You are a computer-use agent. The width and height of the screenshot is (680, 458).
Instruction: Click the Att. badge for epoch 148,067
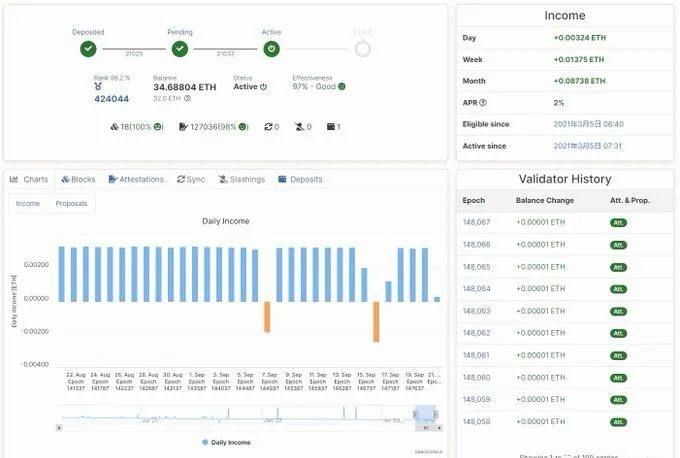tap(618, 222)
